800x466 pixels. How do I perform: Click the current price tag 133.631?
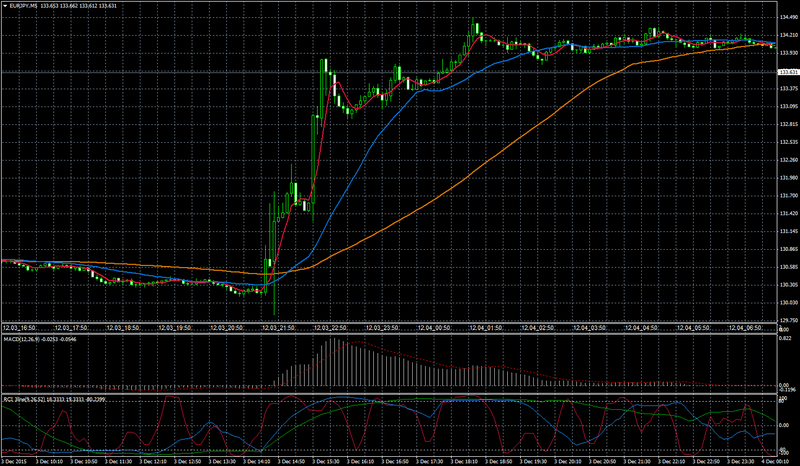coord(788,72)
